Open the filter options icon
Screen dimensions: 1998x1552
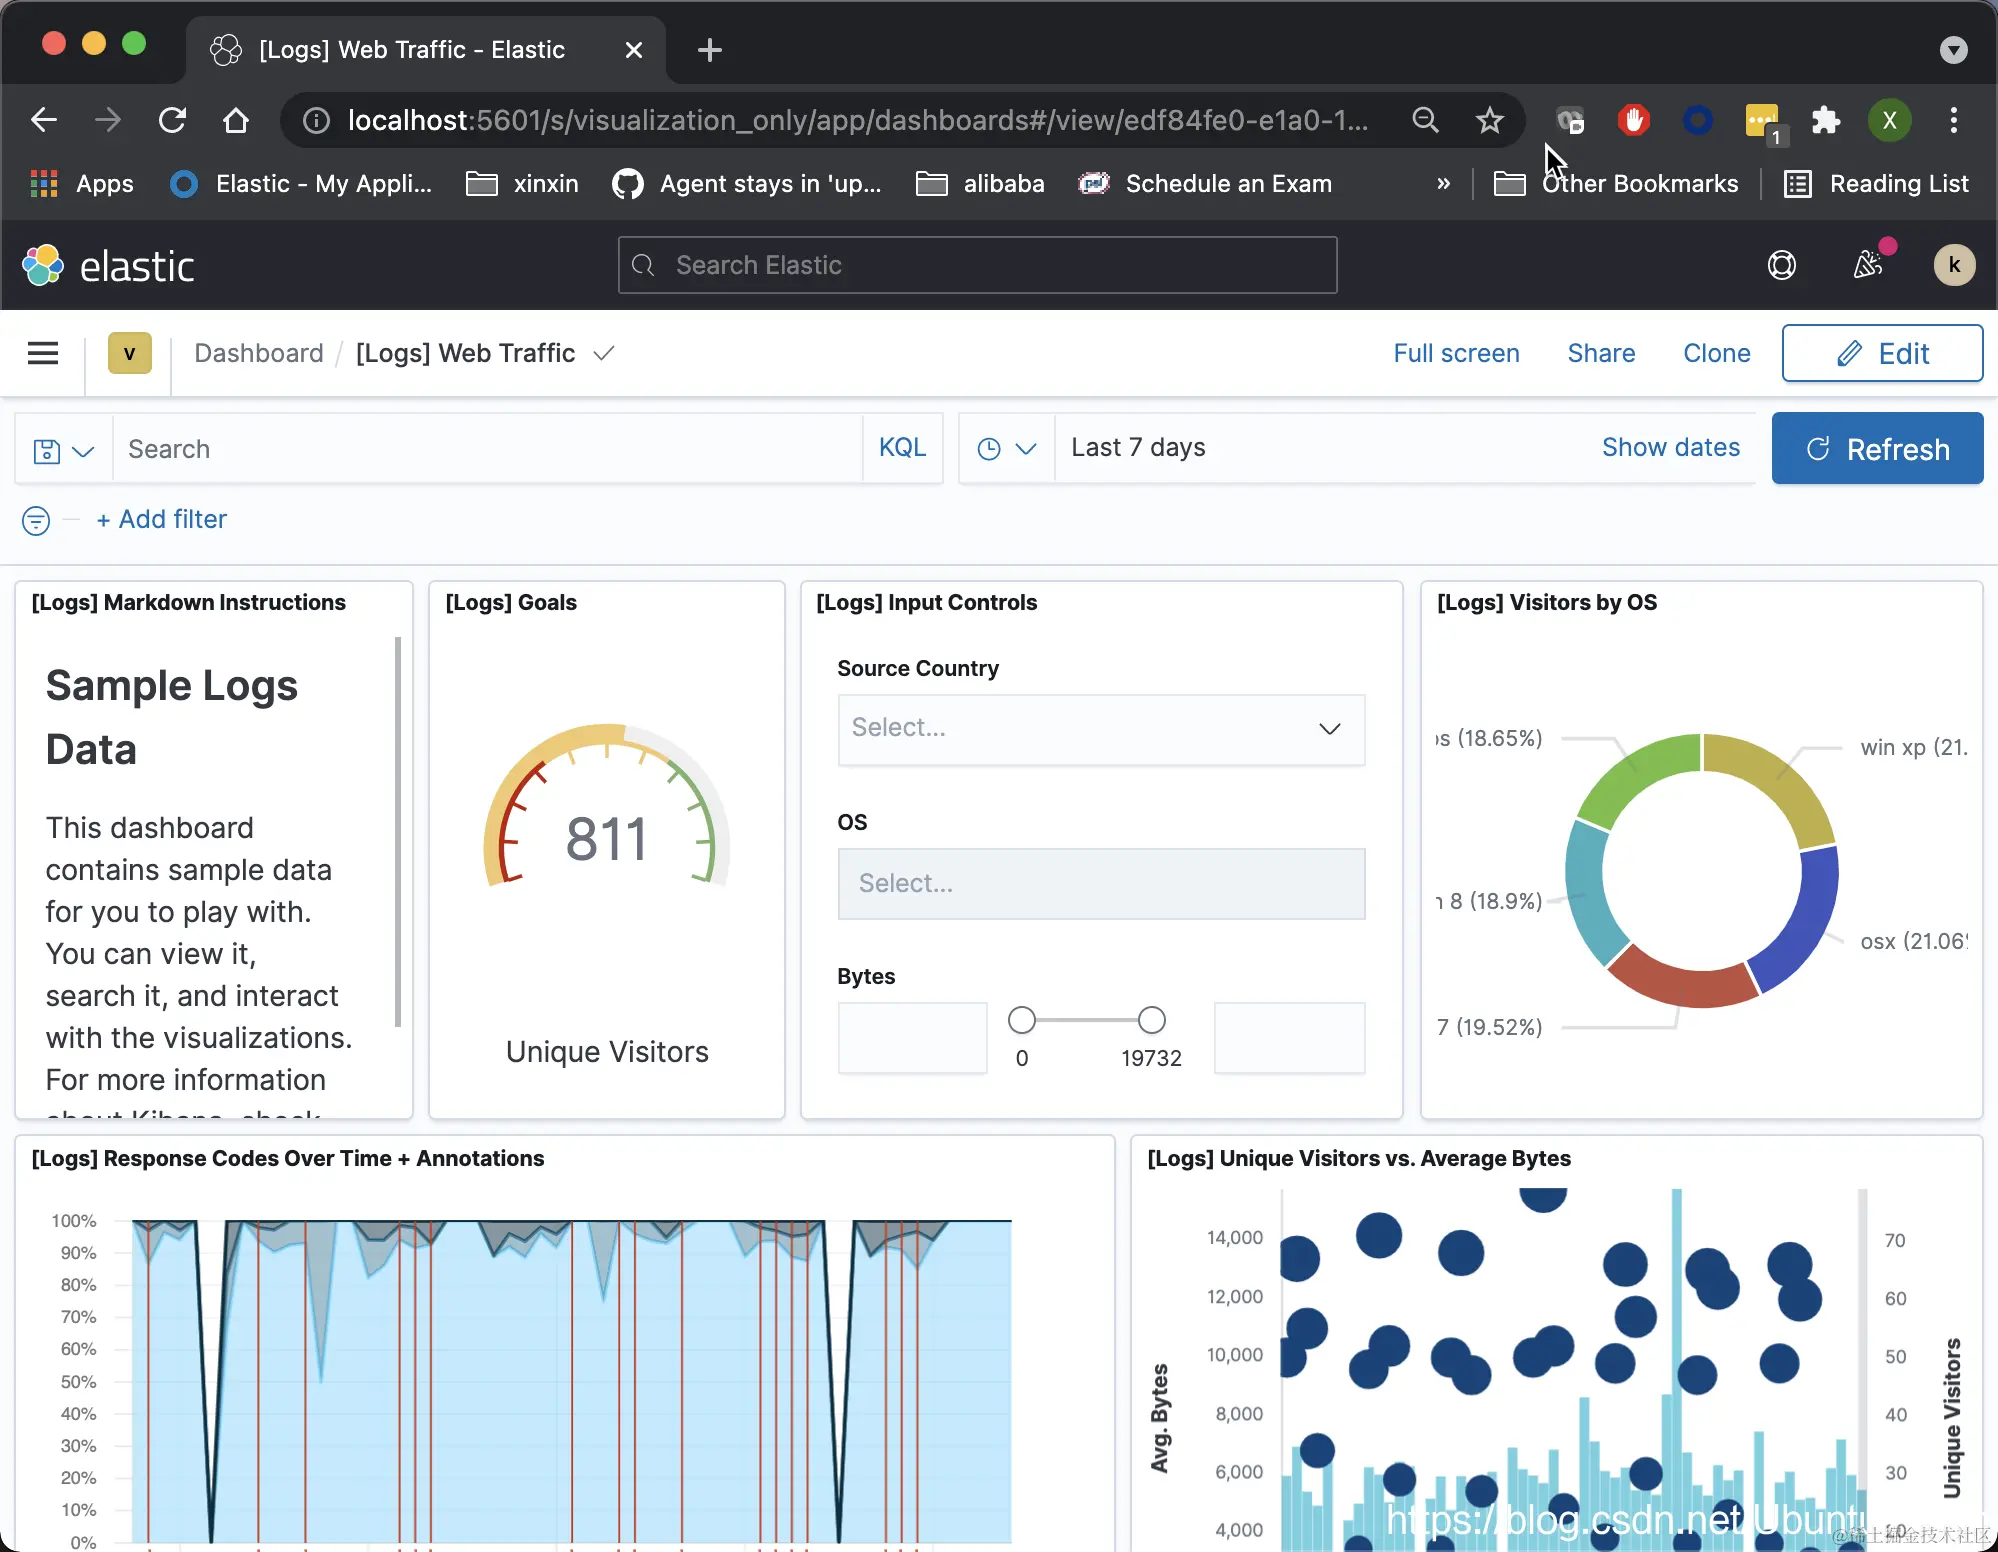pos(36,520)
